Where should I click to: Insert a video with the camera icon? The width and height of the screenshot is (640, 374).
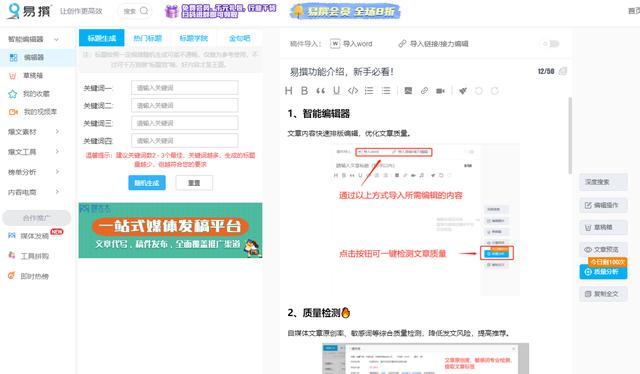tap(440, 91)
